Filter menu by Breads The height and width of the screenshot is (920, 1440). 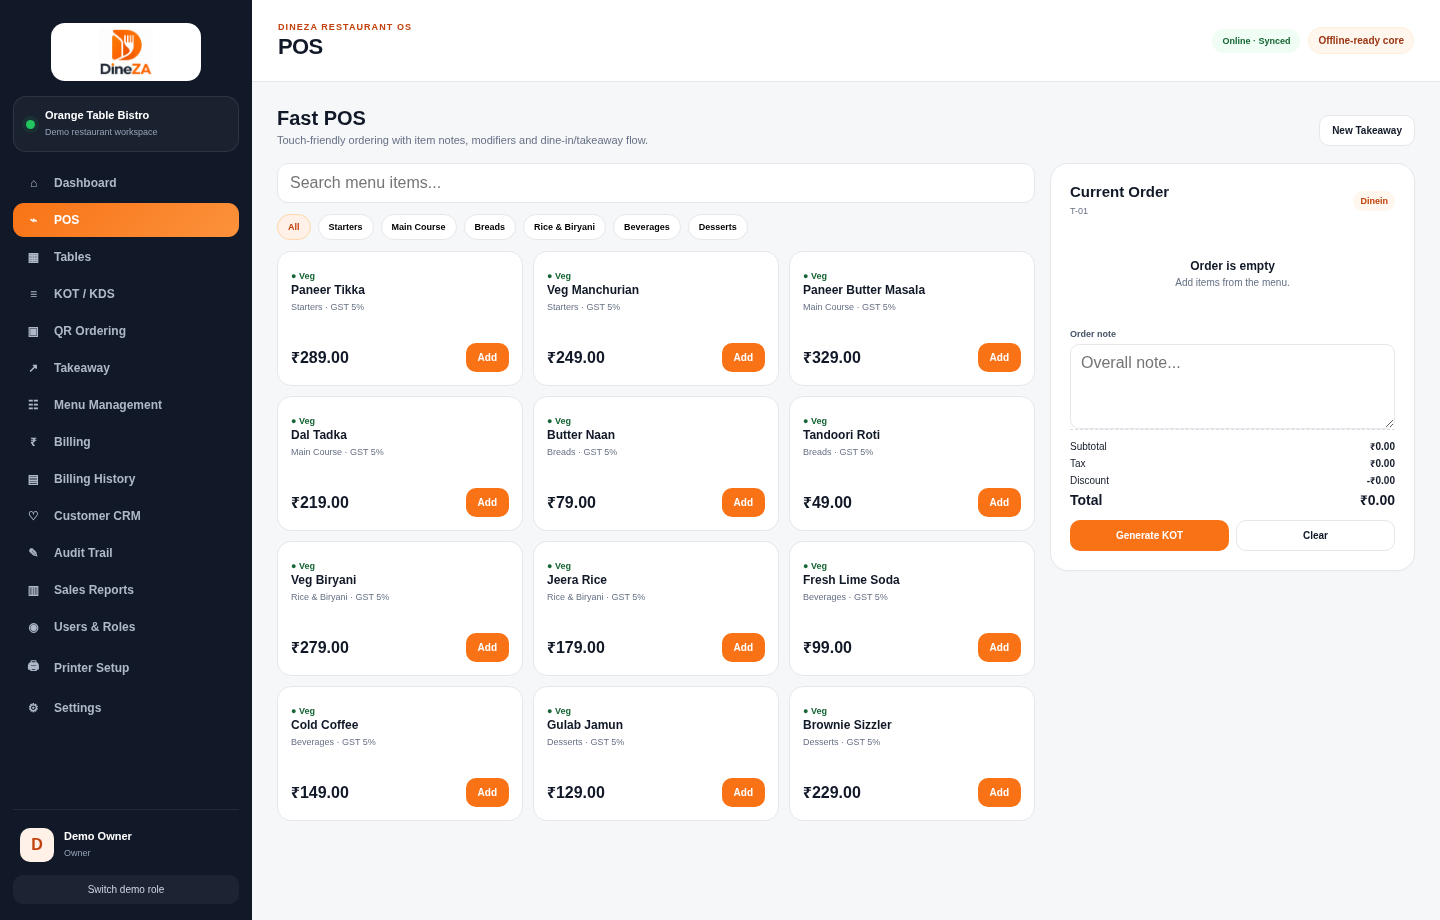[x=490, y=227]
